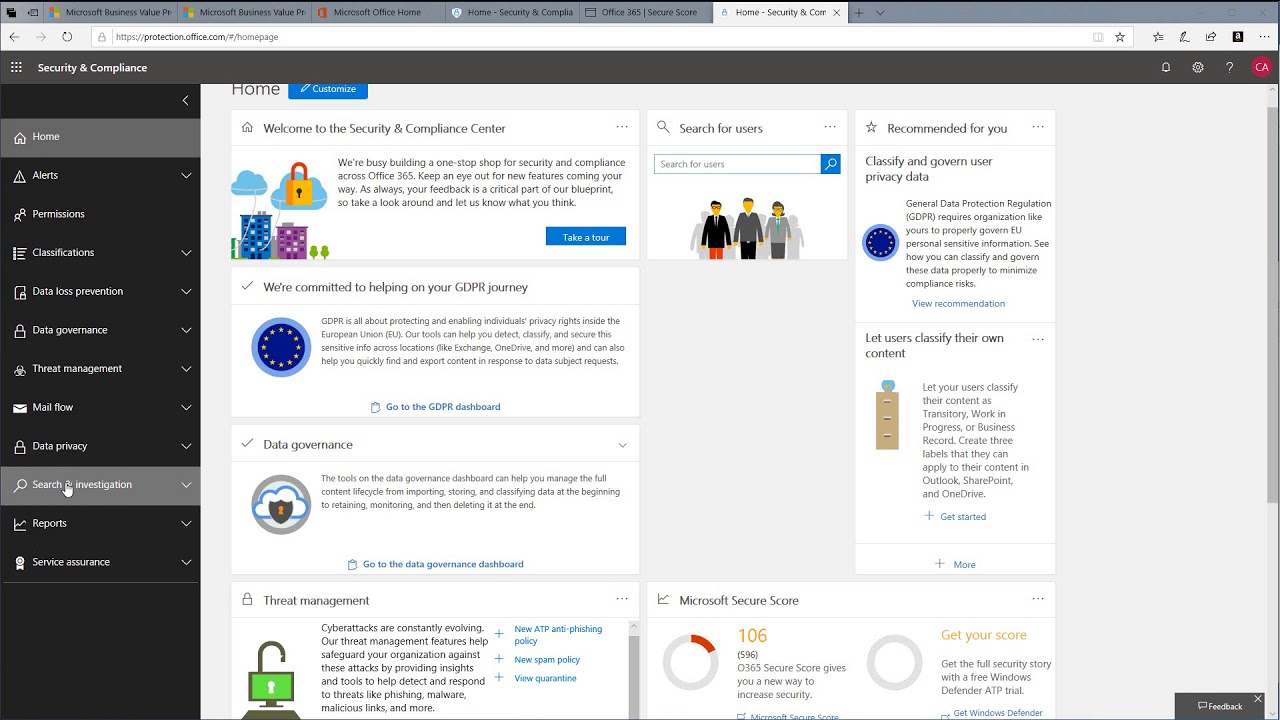1280x720 pixels.
Task: Open New ATP anti-phishing policy link
Action: coord(558,635)
